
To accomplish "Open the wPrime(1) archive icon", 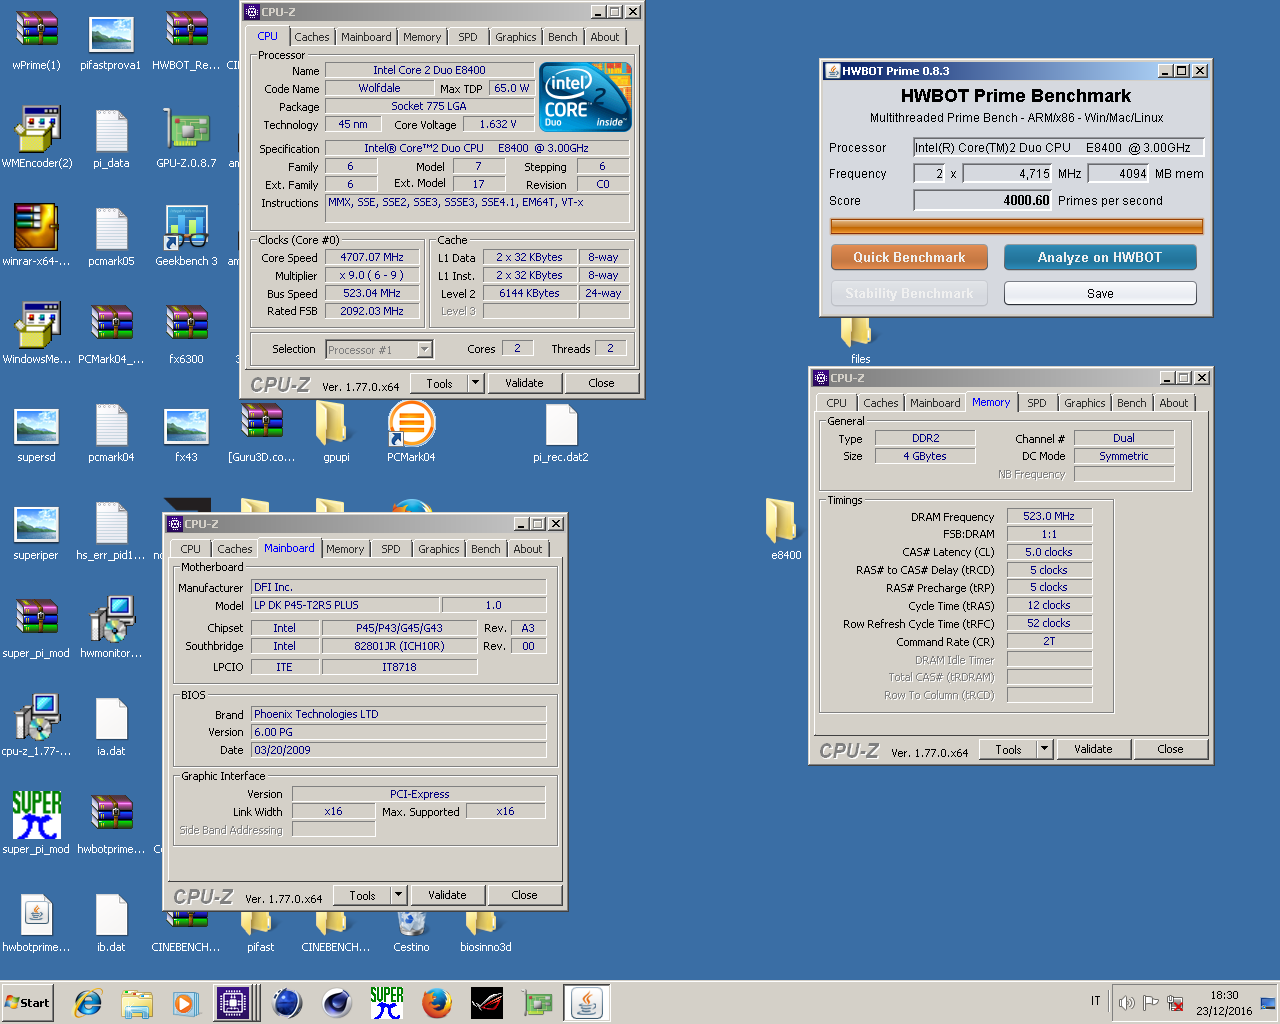I will point(37,32).
